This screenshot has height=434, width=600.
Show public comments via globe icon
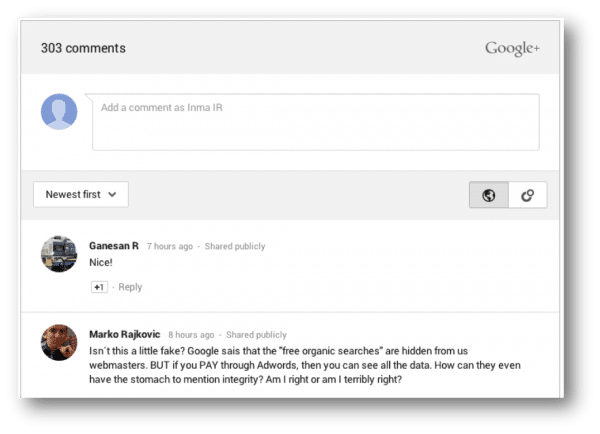[x=489, y=195]
